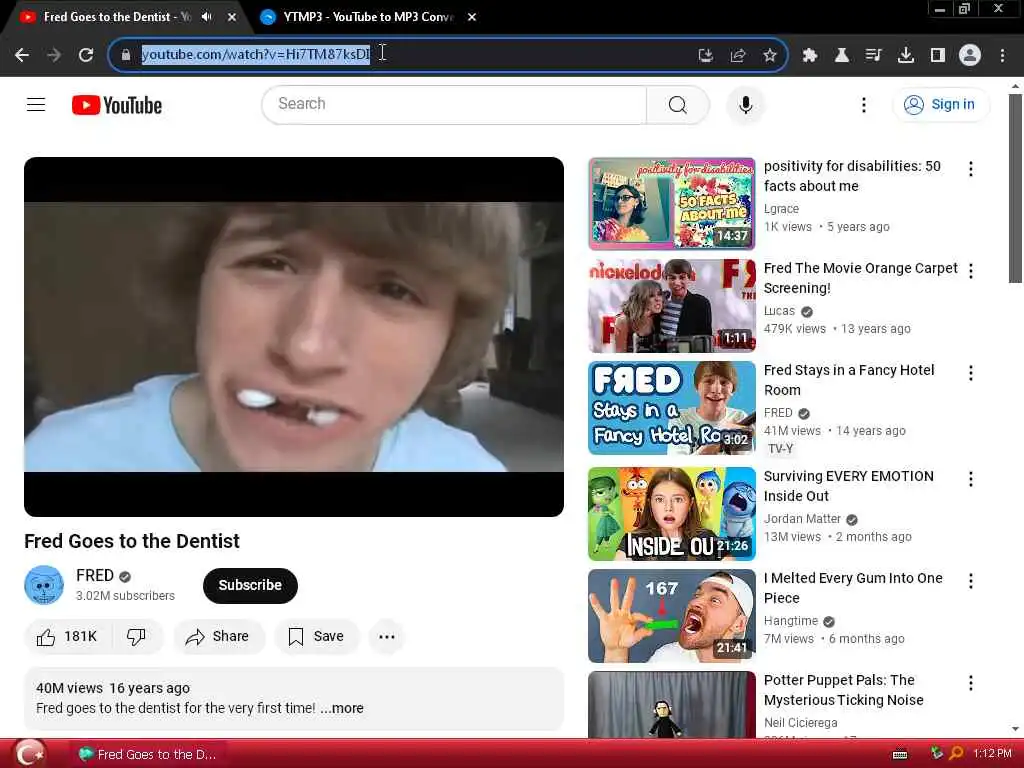1024x768 pixels.
Task: Click the video player
Action: point(294,337)
